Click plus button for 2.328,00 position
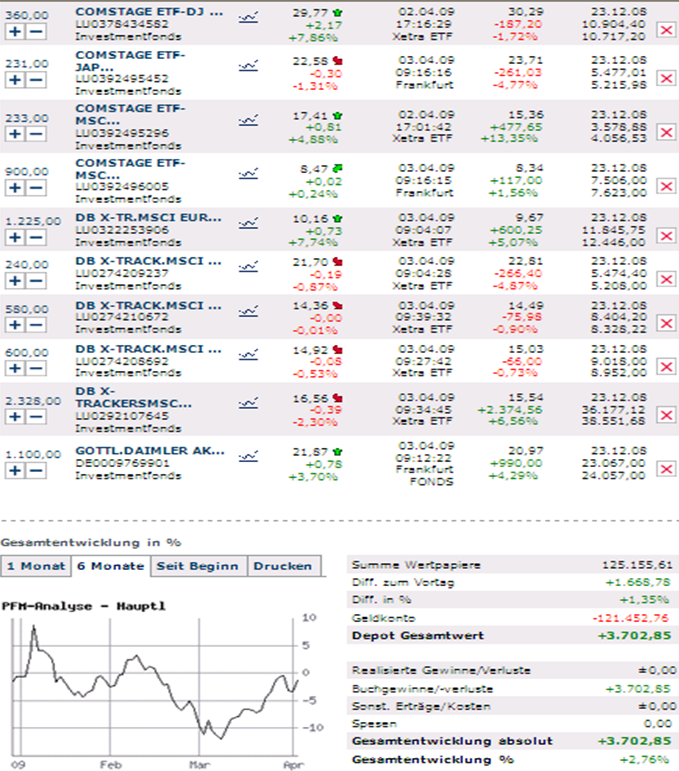This screenshot has width=679, height=771. (15, 416)
